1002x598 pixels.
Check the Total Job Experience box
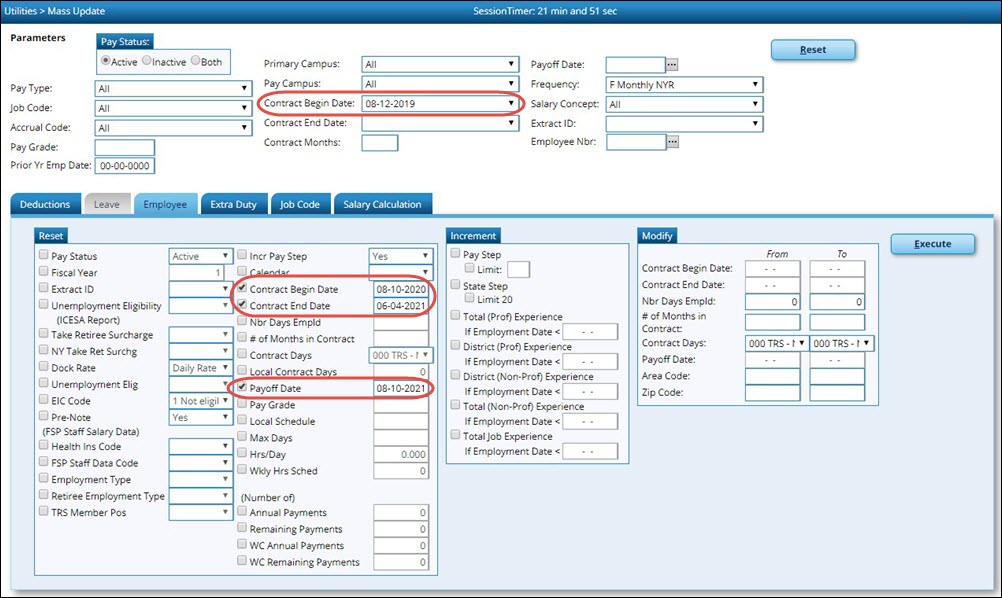tap(455, 436)
